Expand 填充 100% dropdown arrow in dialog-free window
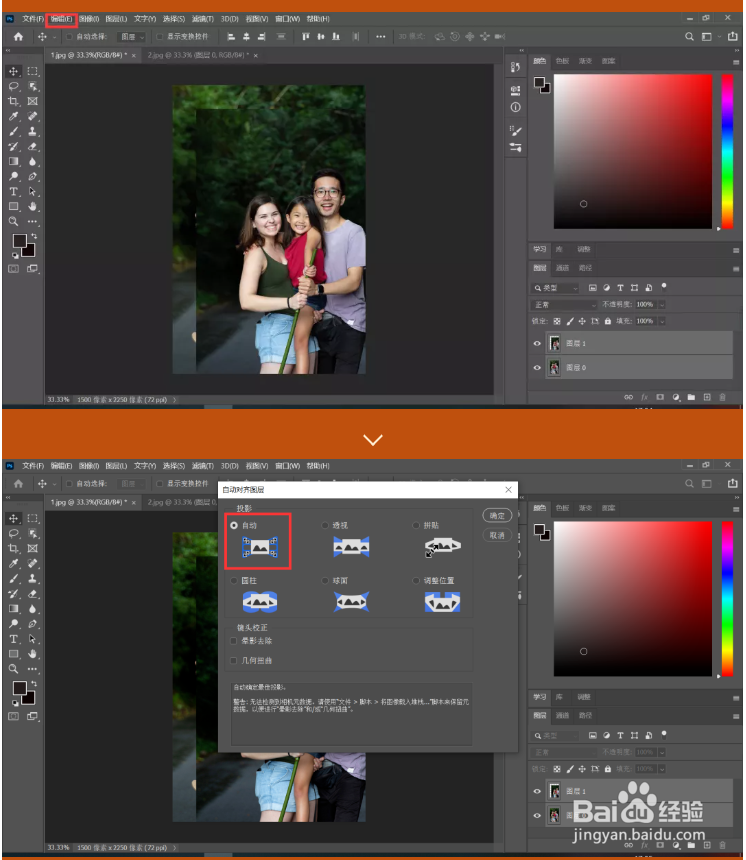 pyautogui.click(x=662, y=321)
